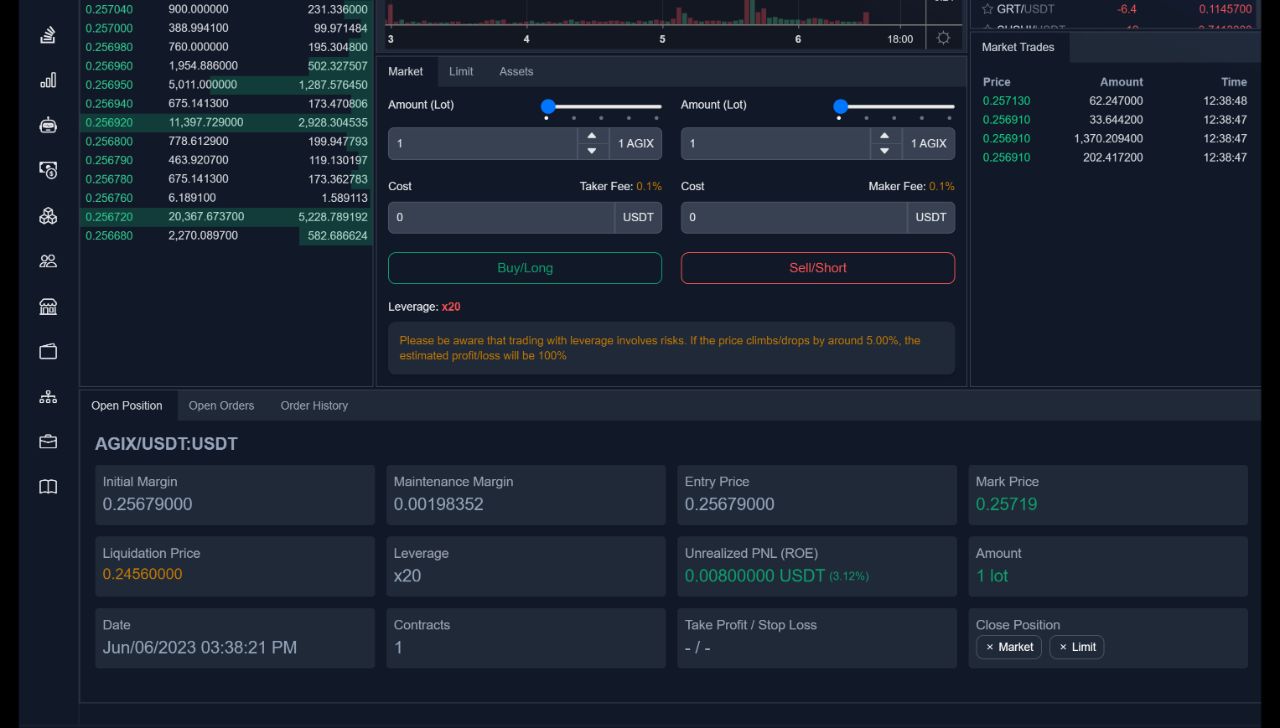
Task: Click the Sell/Short button
Action: pyautogui.click(x=817, y=268)
